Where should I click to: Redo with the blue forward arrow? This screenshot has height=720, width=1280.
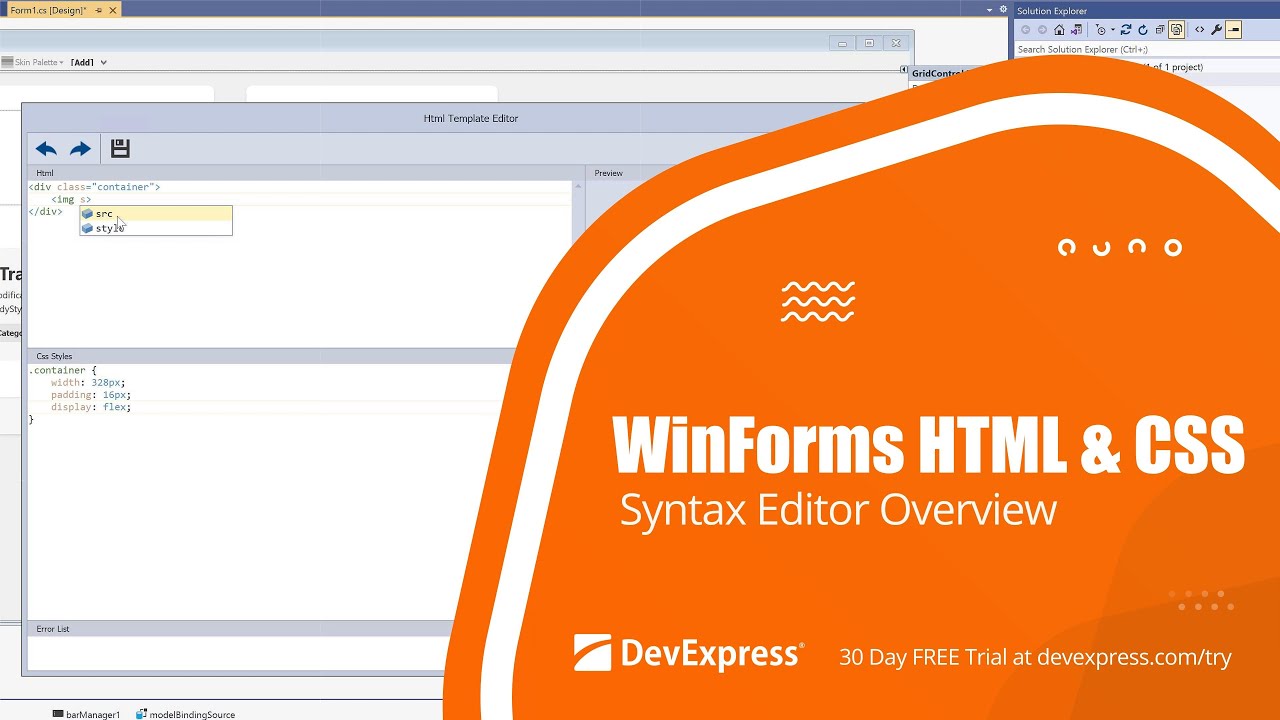click(x=80, y=149)
